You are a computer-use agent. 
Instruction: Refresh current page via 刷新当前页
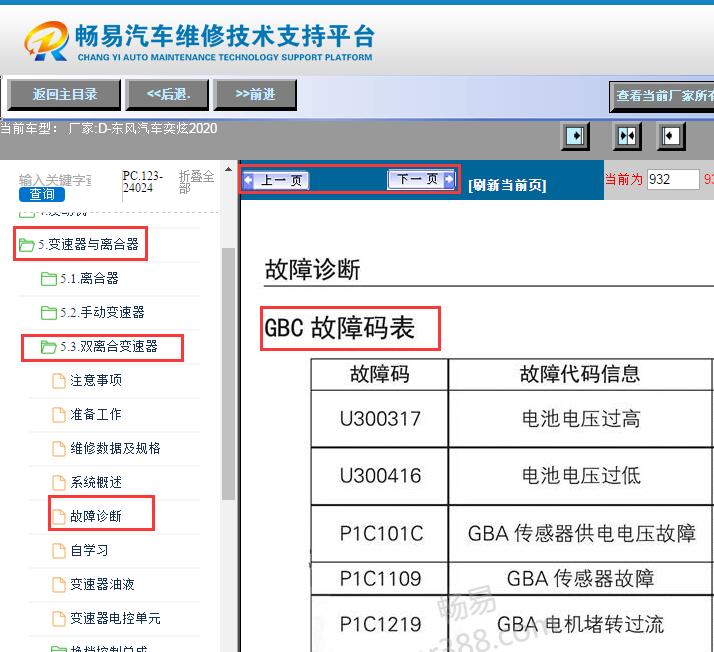507,185
